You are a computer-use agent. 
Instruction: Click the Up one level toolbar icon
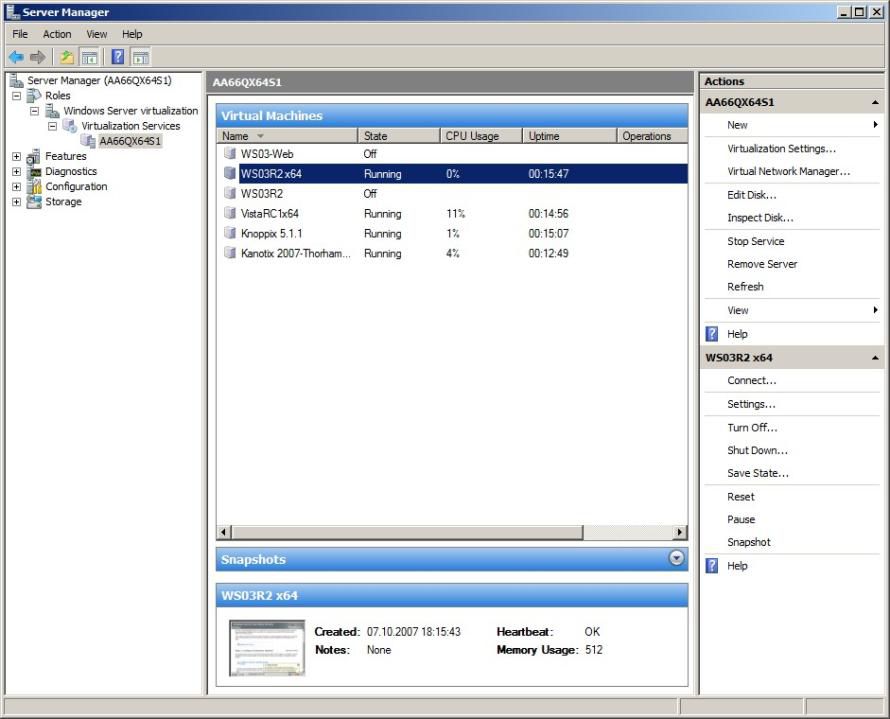click(67, 57)
